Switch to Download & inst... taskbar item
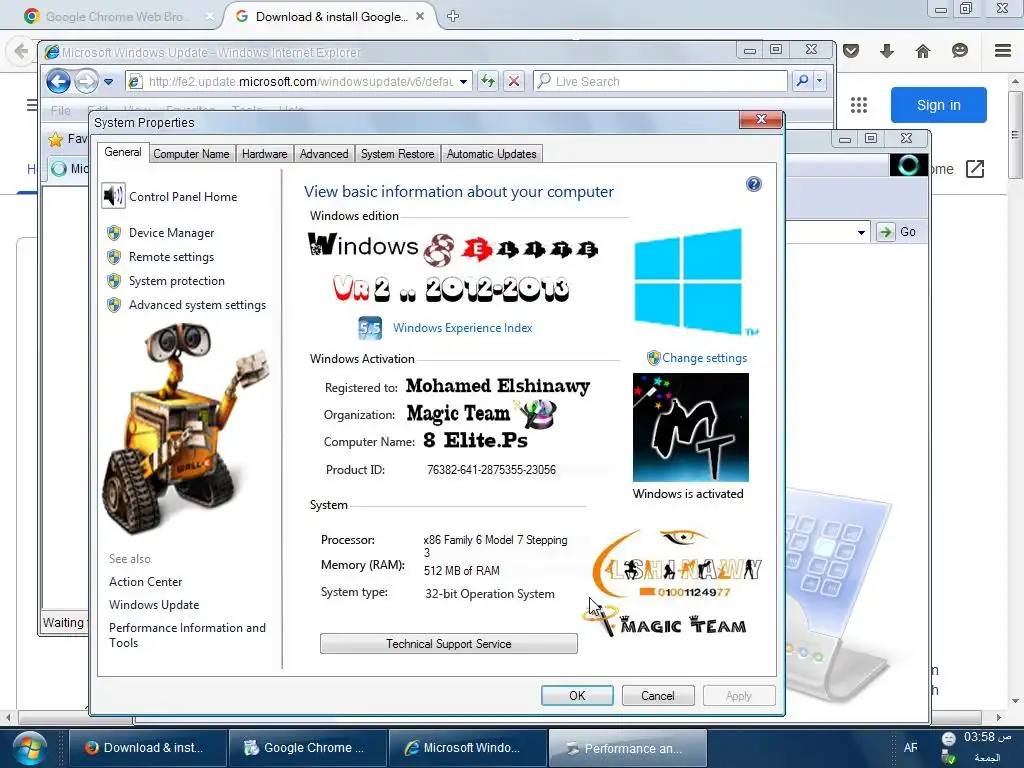This screenshot has width=1024, height=768. 148,748
